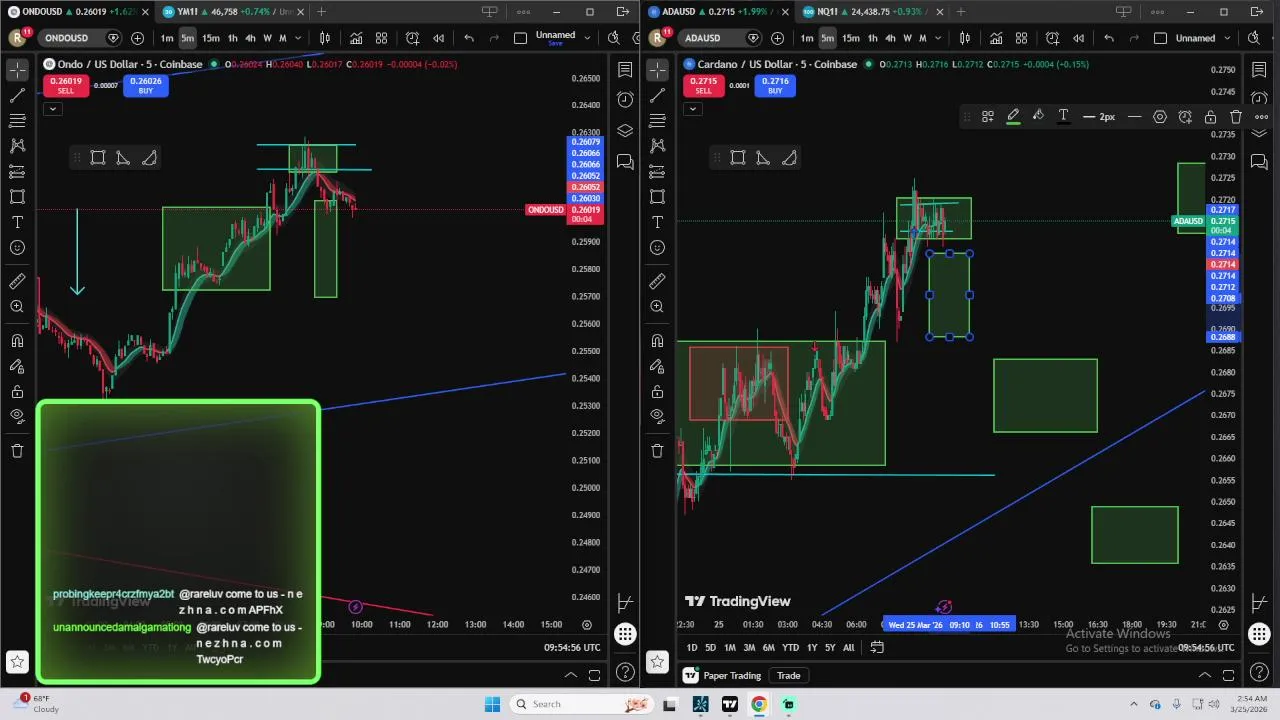Open drawing settings gear in floating toolbar
This screenshot has height=720, width=1280.
tap(1160, 117)
